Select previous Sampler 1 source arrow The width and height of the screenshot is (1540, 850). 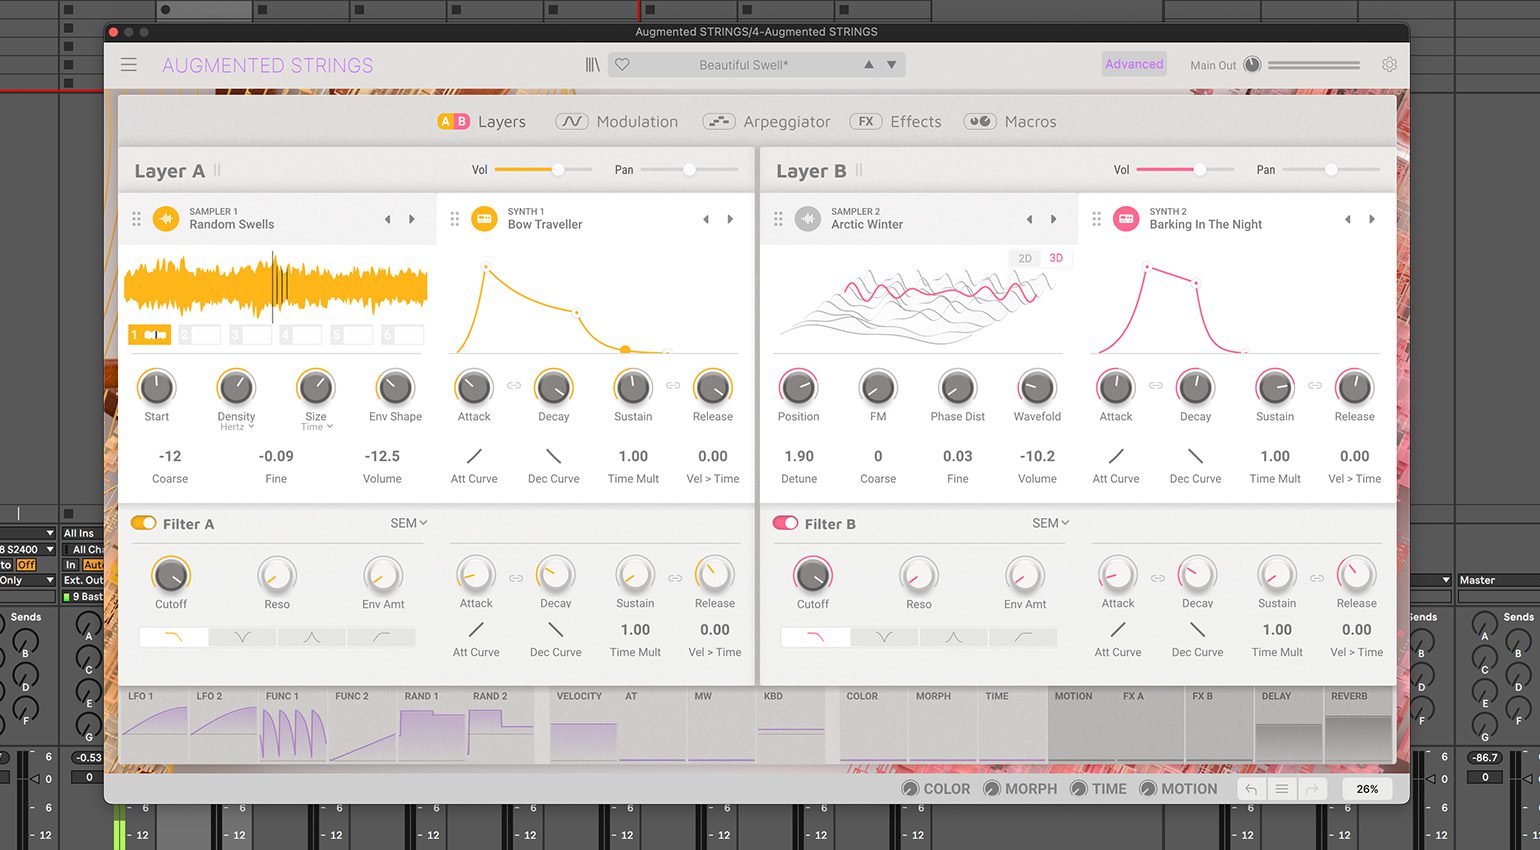click(388, 219)
